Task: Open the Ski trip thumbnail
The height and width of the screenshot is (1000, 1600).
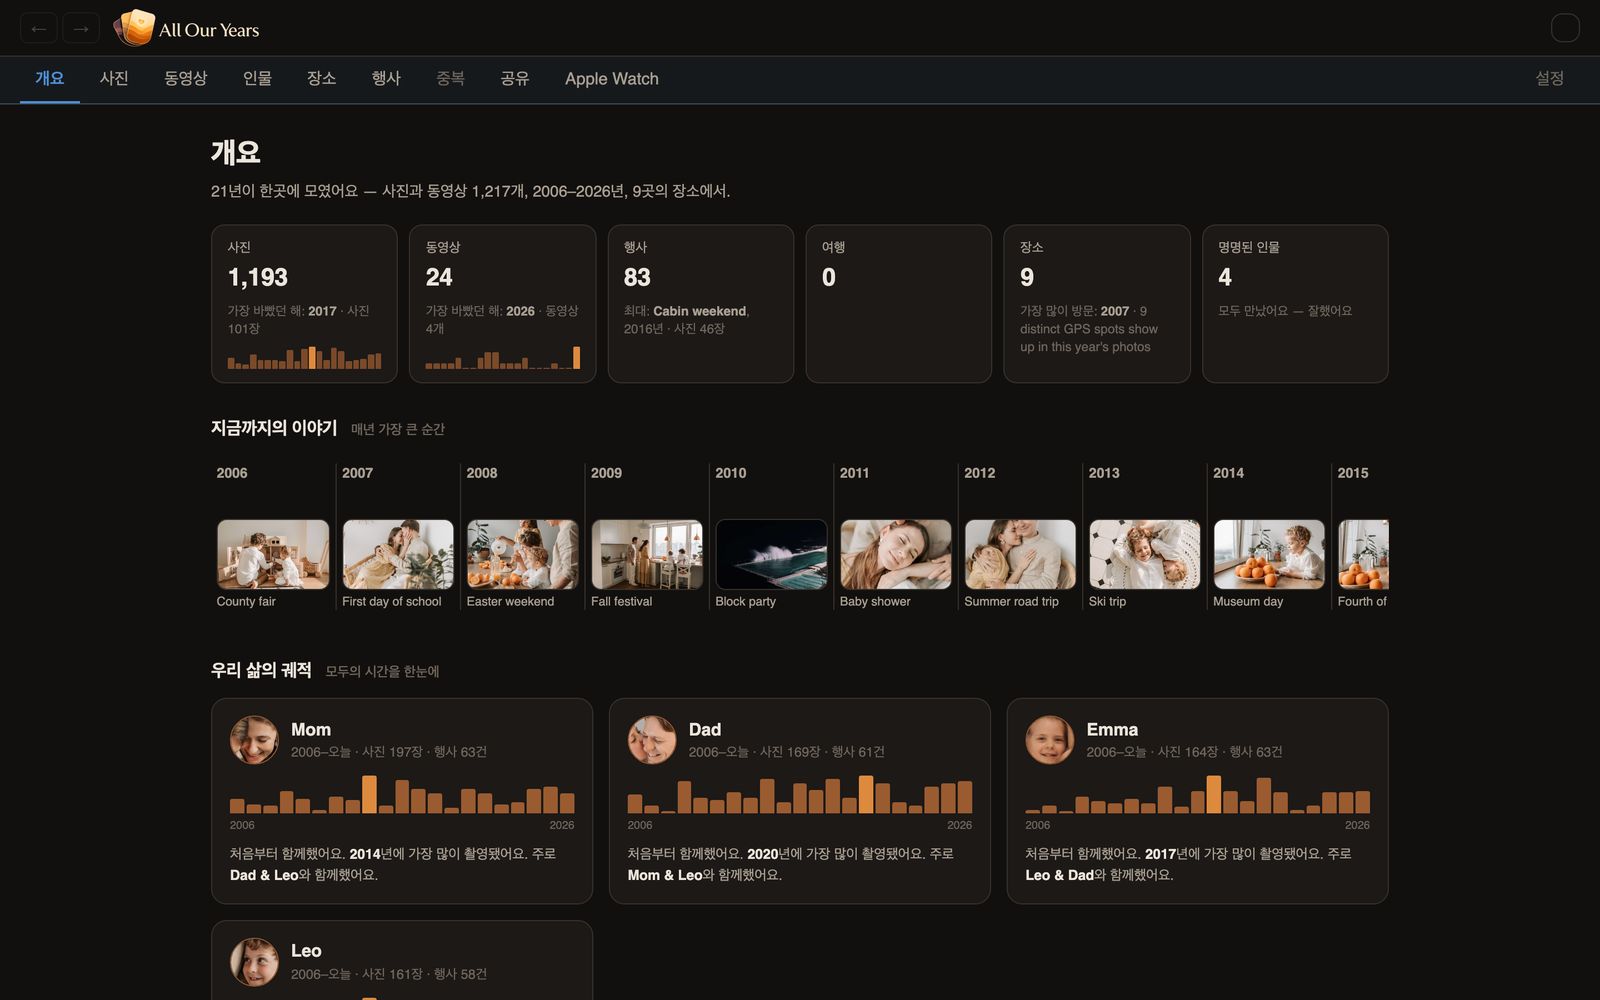Action: point(1145,554)
